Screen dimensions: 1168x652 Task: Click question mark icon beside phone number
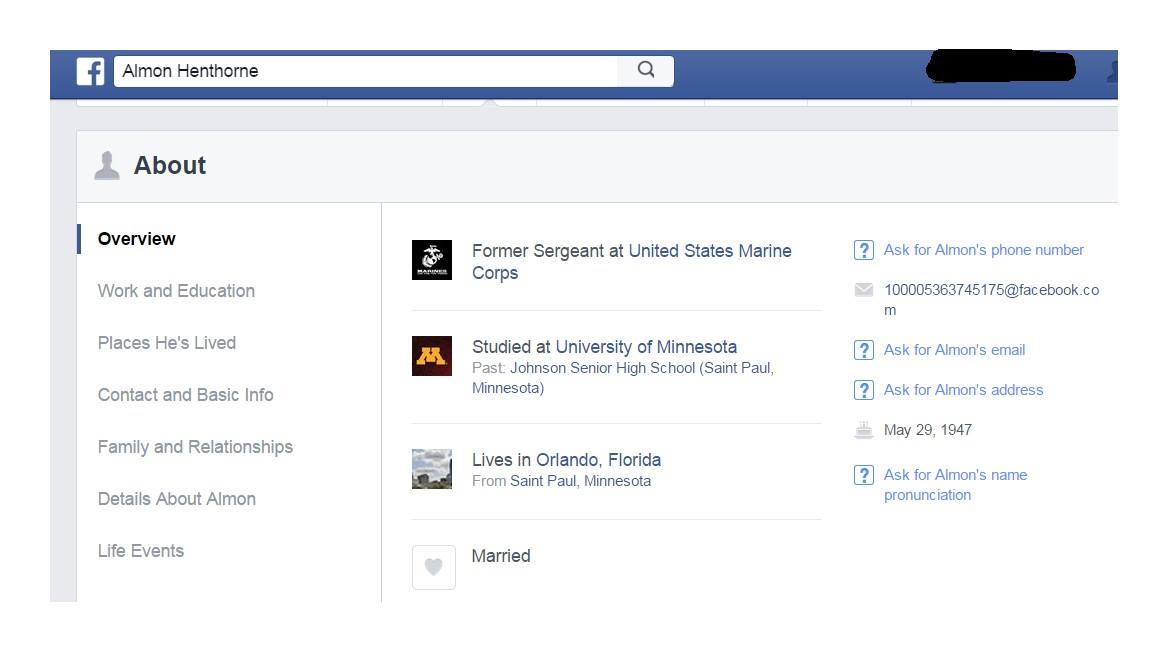pyautogui.click(x=863, y=250)
